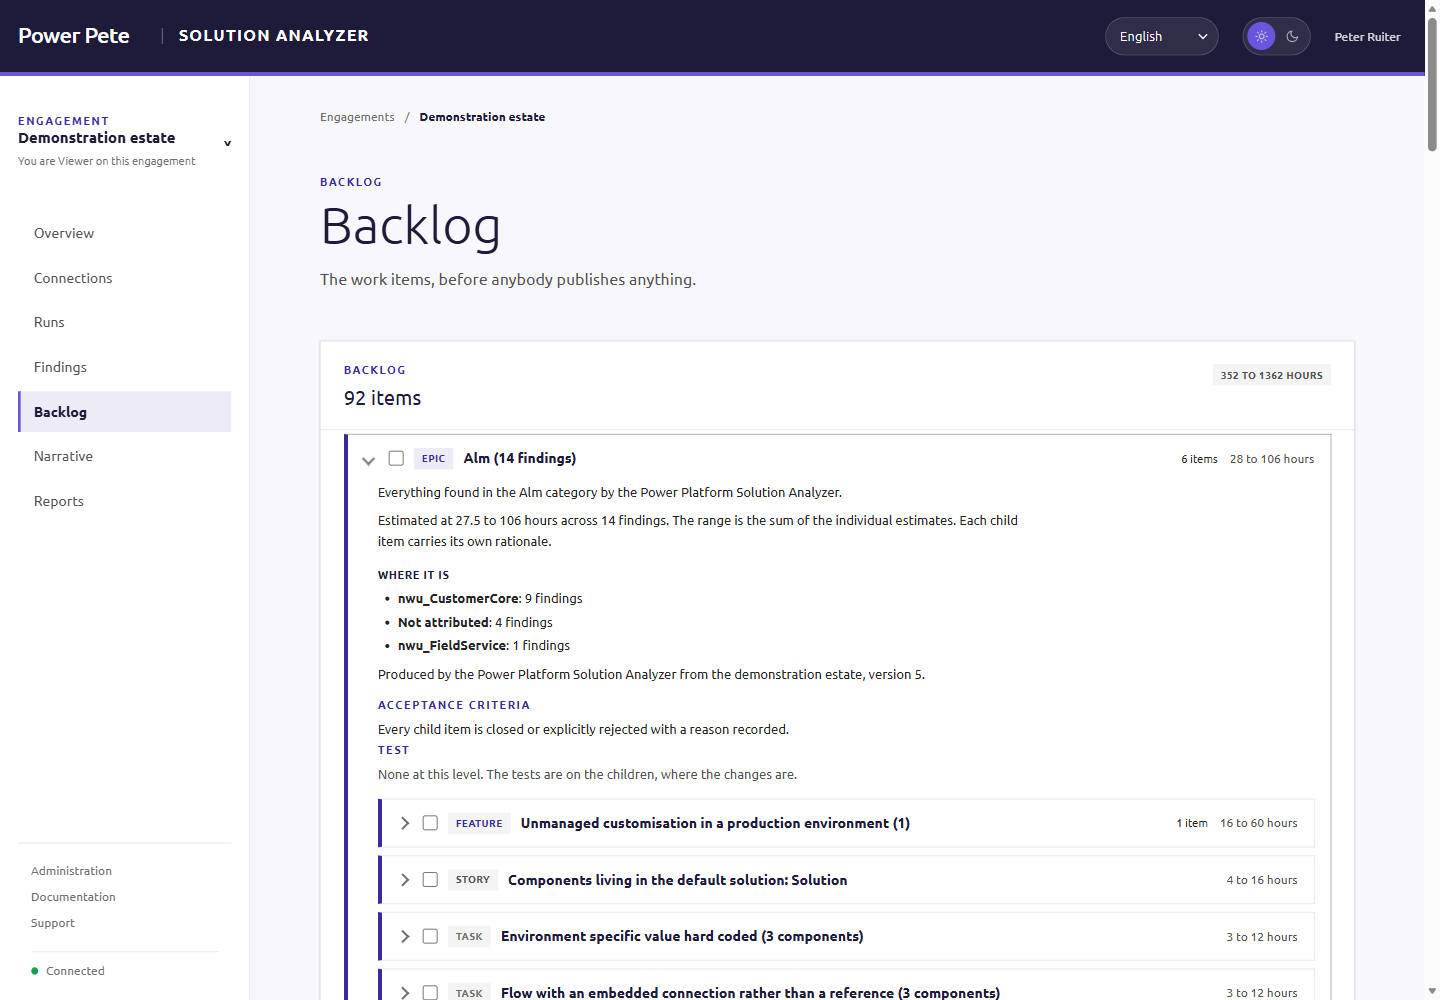Image resolution: width=1440 pixels, height=1000 pixels.
Task: Click the 92 items heading
Action: click(x=382, y=398)
